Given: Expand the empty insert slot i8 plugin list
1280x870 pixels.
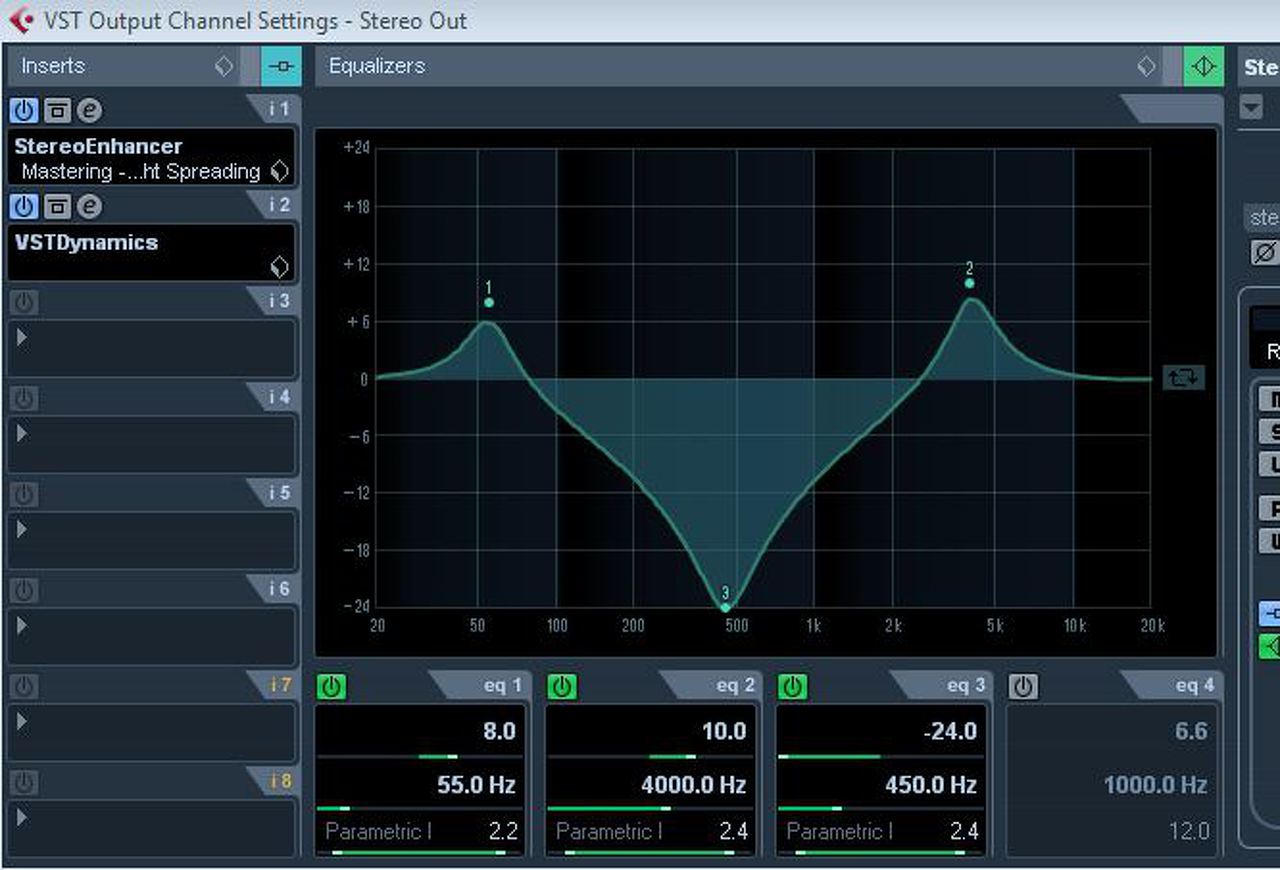Looking at the screenshot, I should pos(21,817).
